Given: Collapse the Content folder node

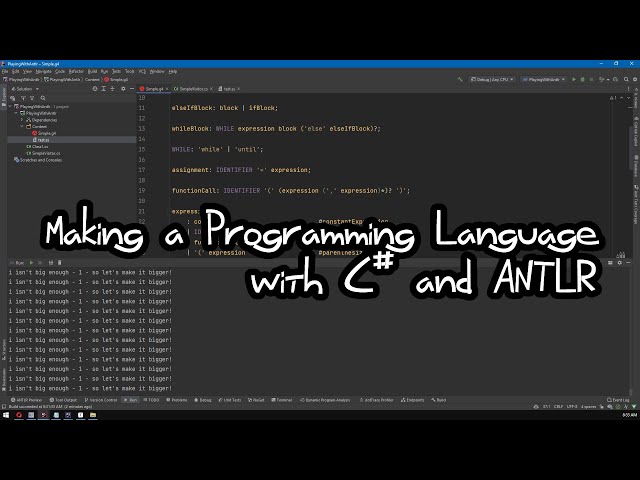Looking at the screenshot, I should pos(22,127).
